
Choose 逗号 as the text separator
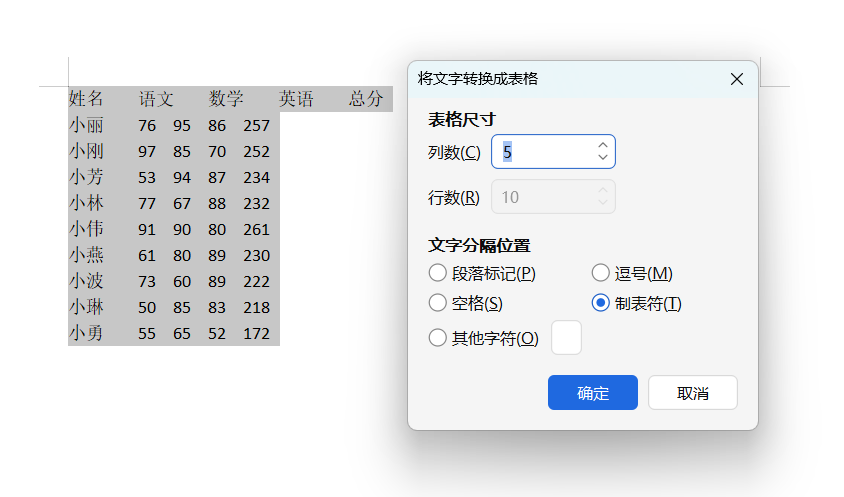(x=601, y=273)
